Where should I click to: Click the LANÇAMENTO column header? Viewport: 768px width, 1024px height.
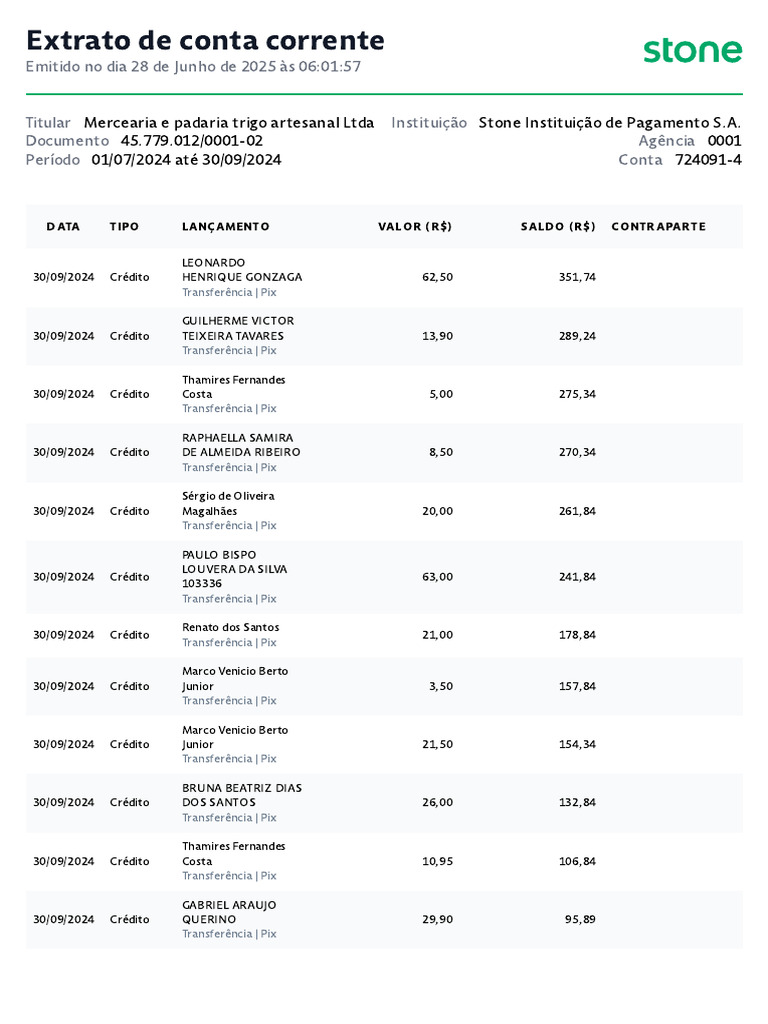[225, 227]
